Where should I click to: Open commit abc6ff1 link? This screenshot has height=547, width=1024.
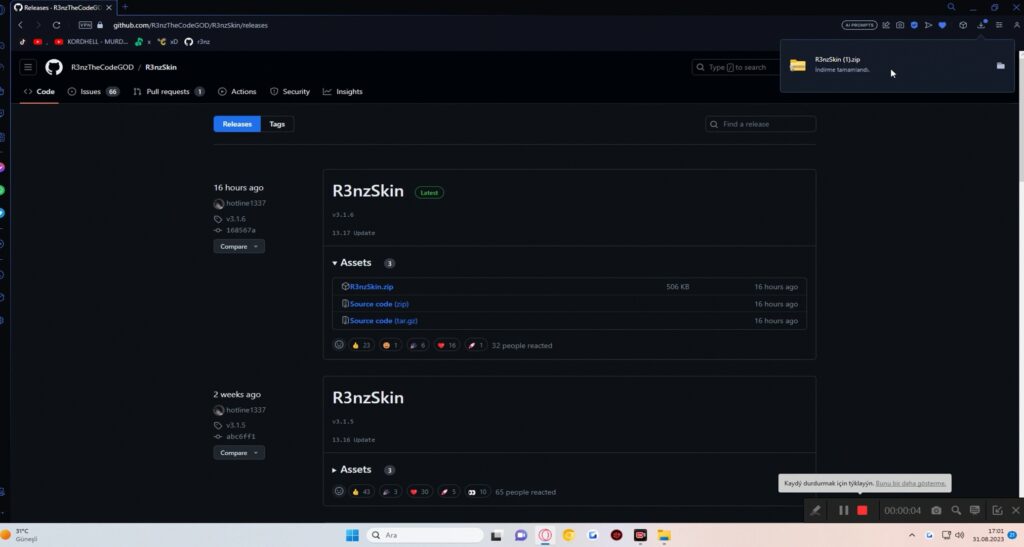click(240, 437)
